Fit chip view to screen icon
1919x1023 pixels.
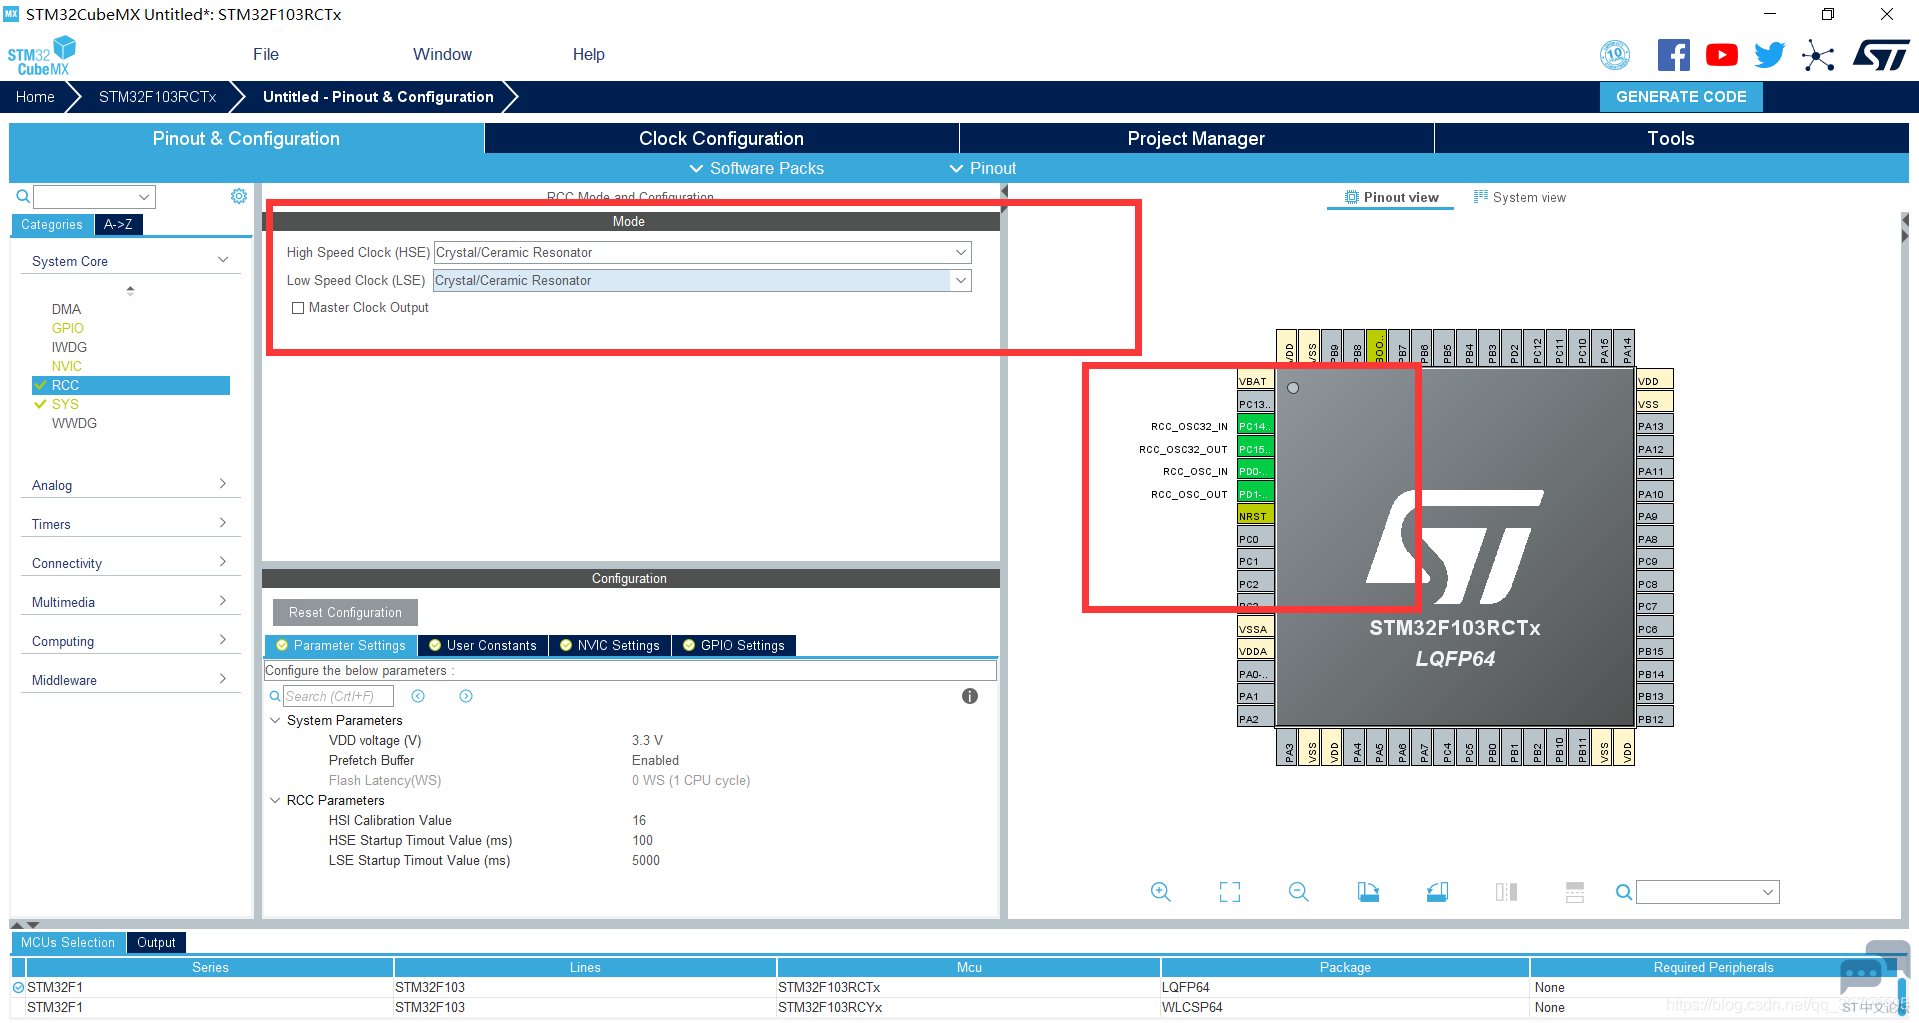pyautogui.click(x=1230, y=892)
